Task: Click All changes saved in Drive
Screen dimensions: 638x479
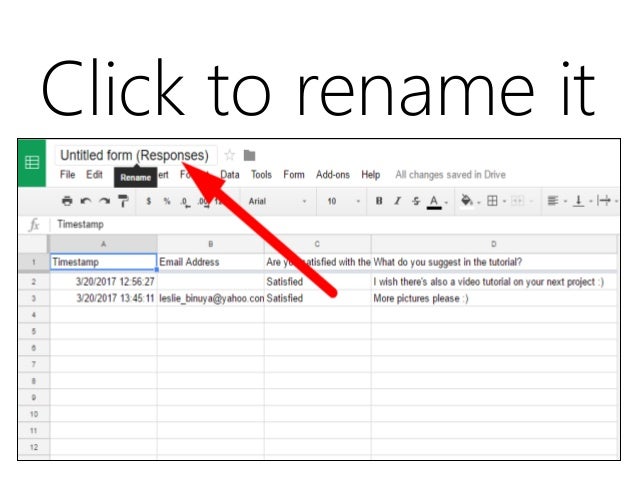Action: [450, 175]
